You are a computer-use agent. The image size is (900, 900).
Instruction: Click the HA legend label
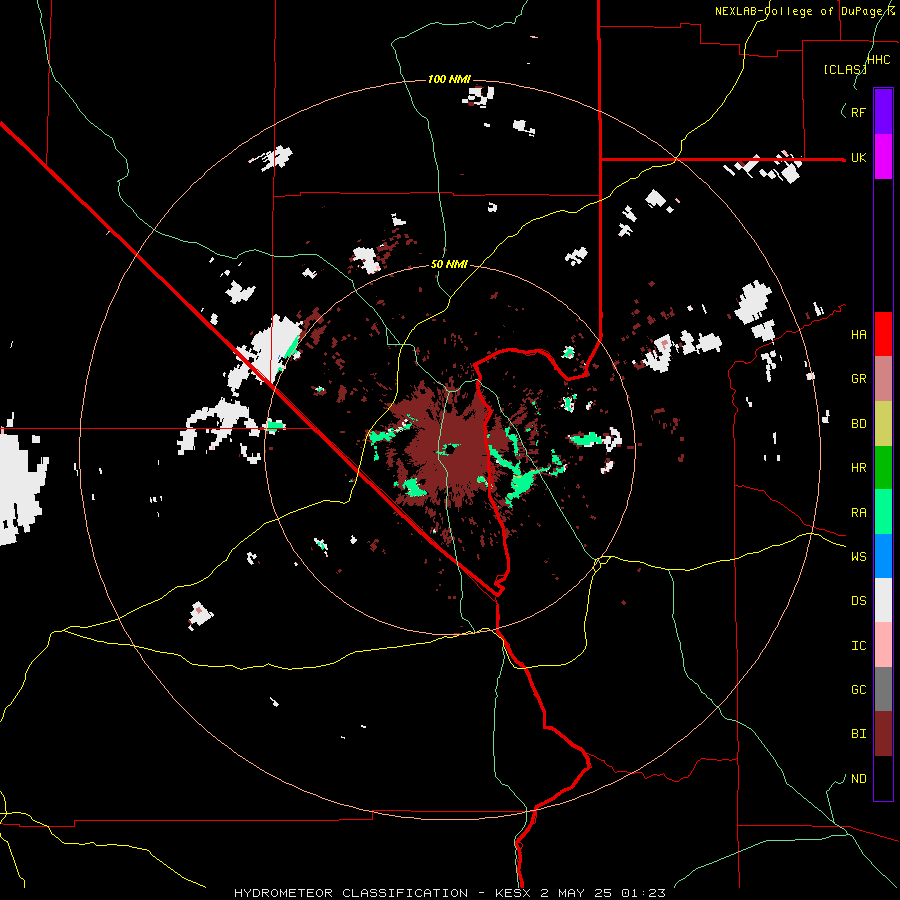858,335
